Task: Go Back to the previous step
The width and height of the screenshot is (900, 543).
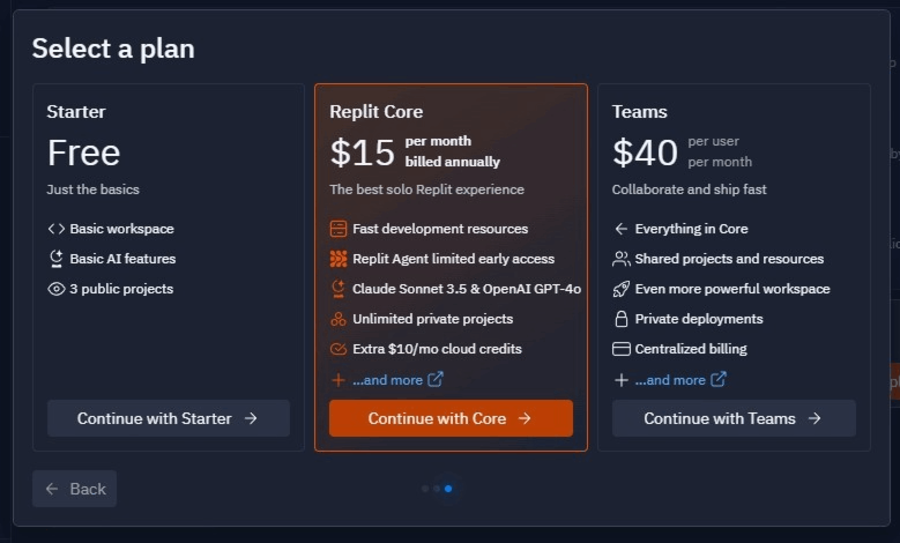Action: click(x=75, y=488)
